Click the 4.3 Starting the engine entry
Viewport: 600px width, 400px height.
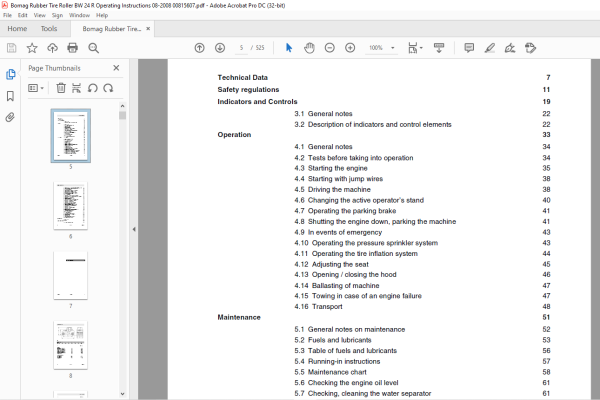pos(331,168)
